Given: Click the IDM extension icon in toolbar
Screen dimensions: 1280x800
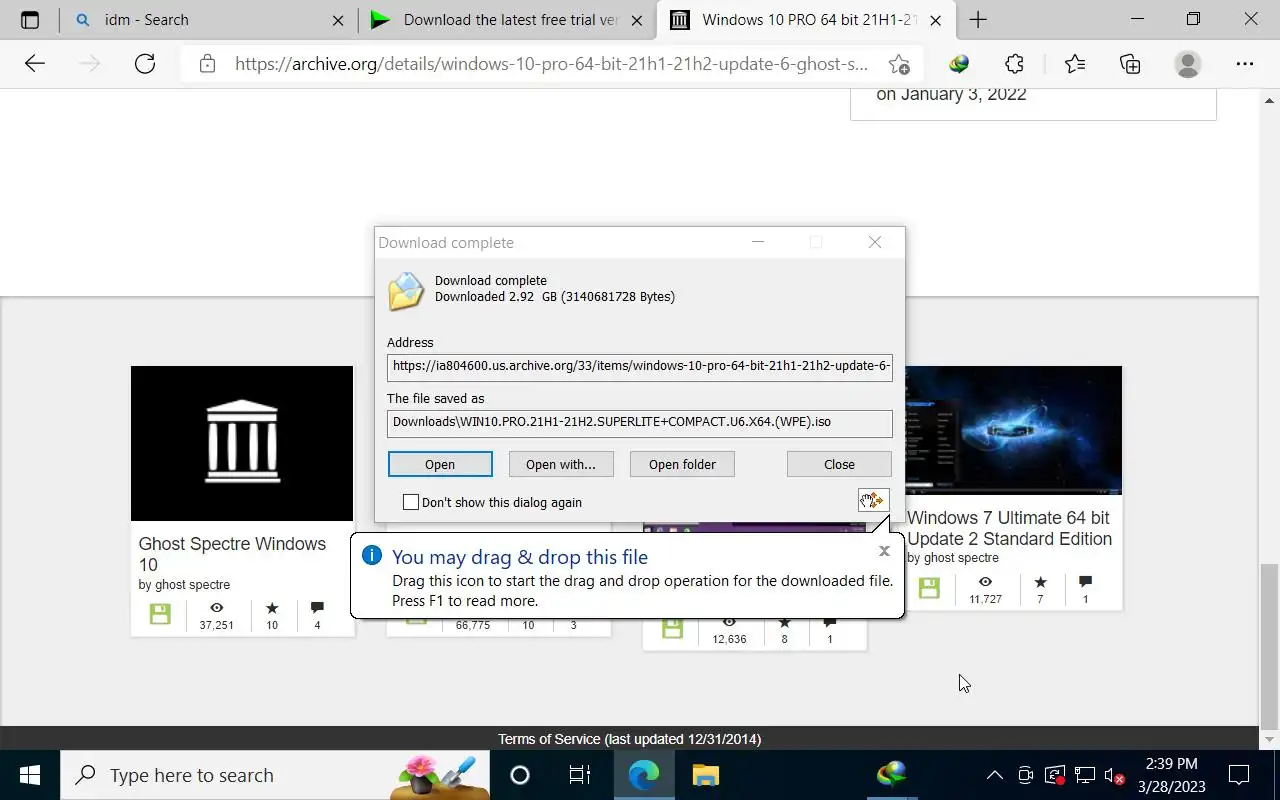Looking at the screenshot, I should pos(959,64).
